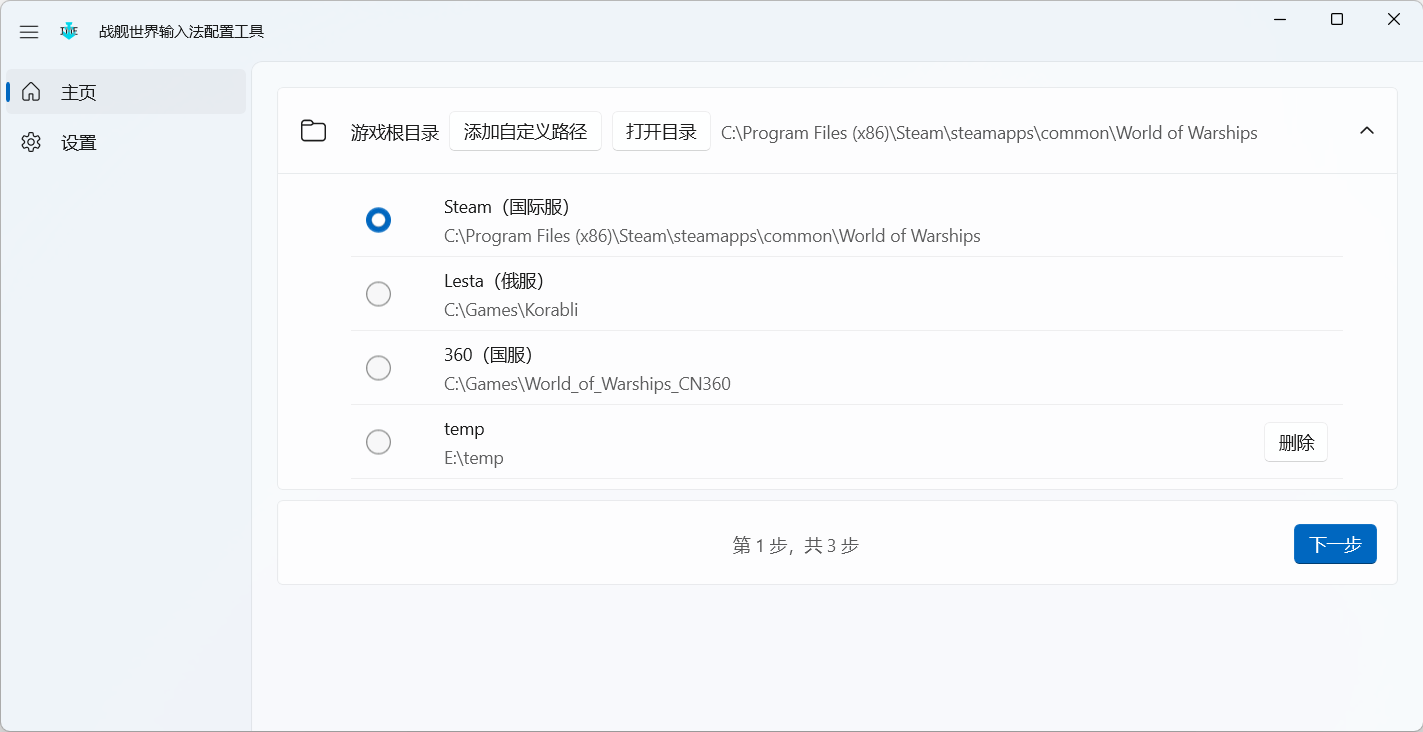Open the 设置 page

coord(126,142)
